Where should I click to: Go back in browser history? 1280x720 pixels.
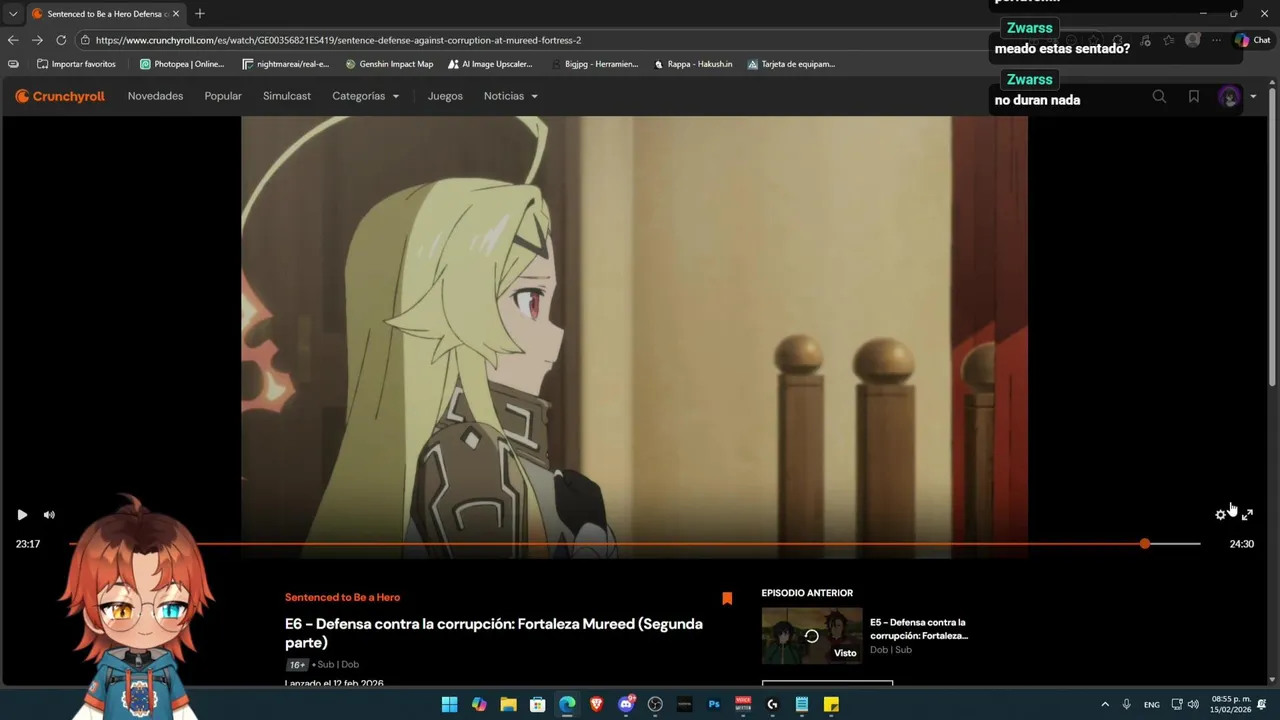coord(13,40)
